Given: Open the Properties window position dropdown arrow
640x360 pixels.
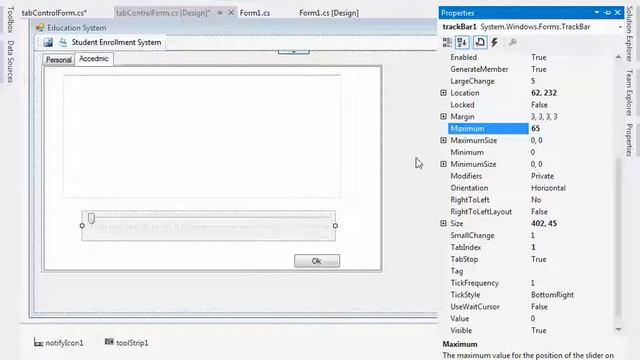Looking at the screenshot, I should click(597, 13).
